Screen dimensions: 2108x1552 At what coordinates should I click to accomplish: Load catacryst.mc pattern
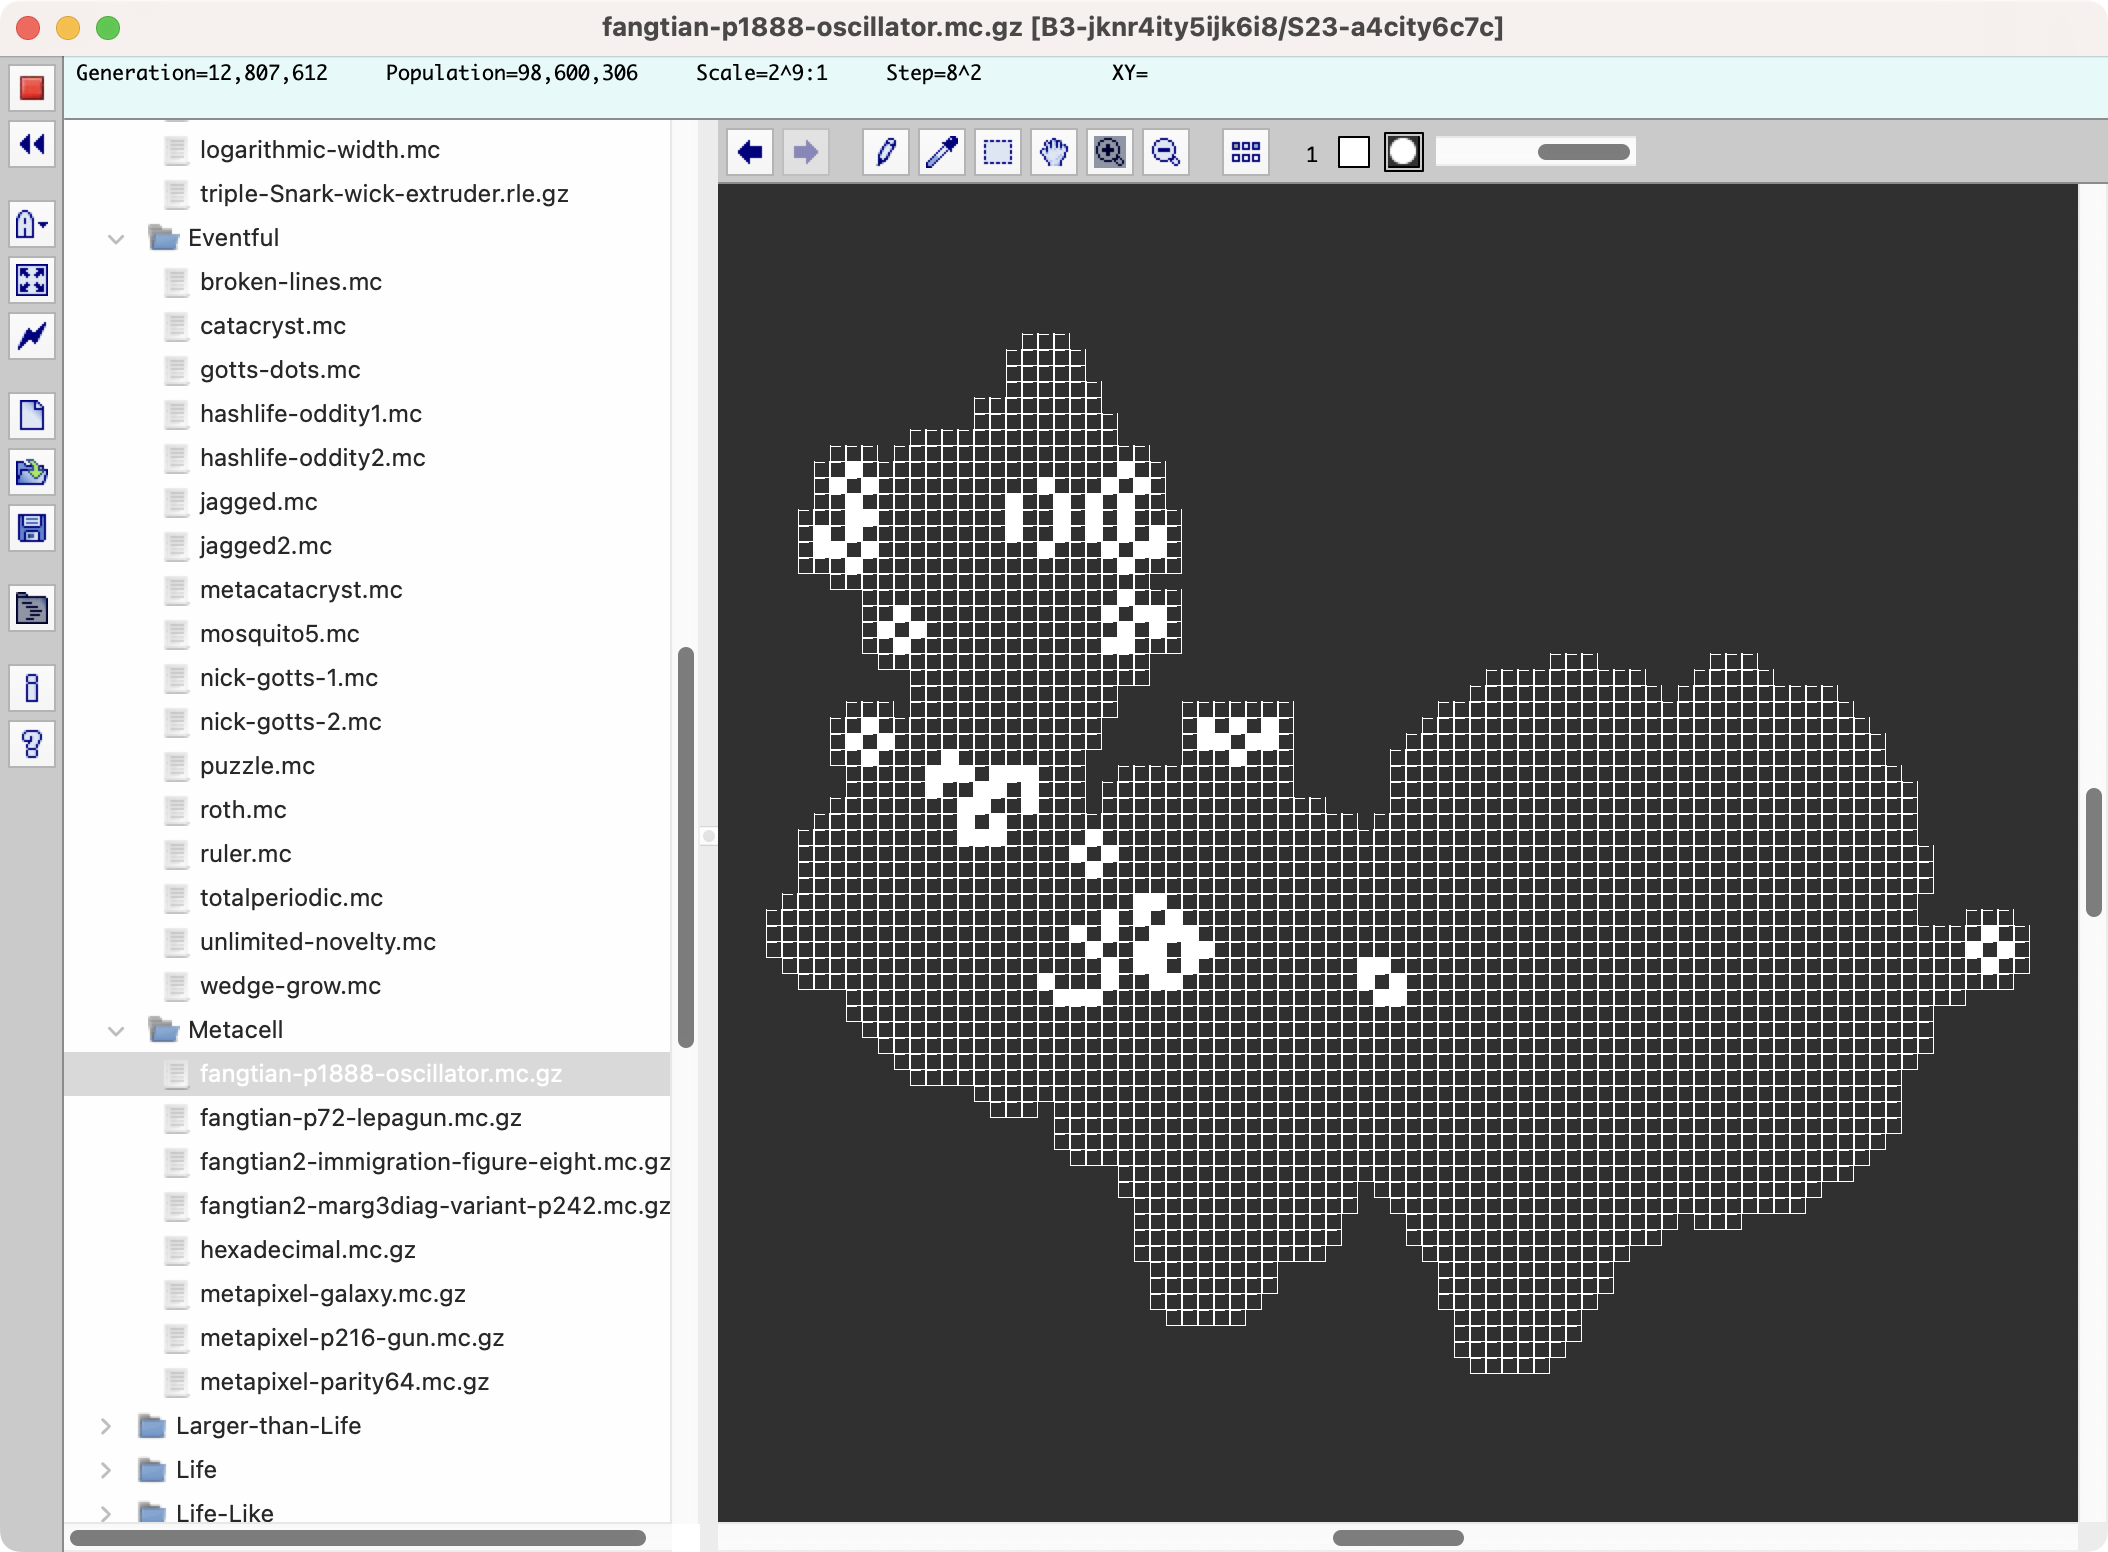272,326
